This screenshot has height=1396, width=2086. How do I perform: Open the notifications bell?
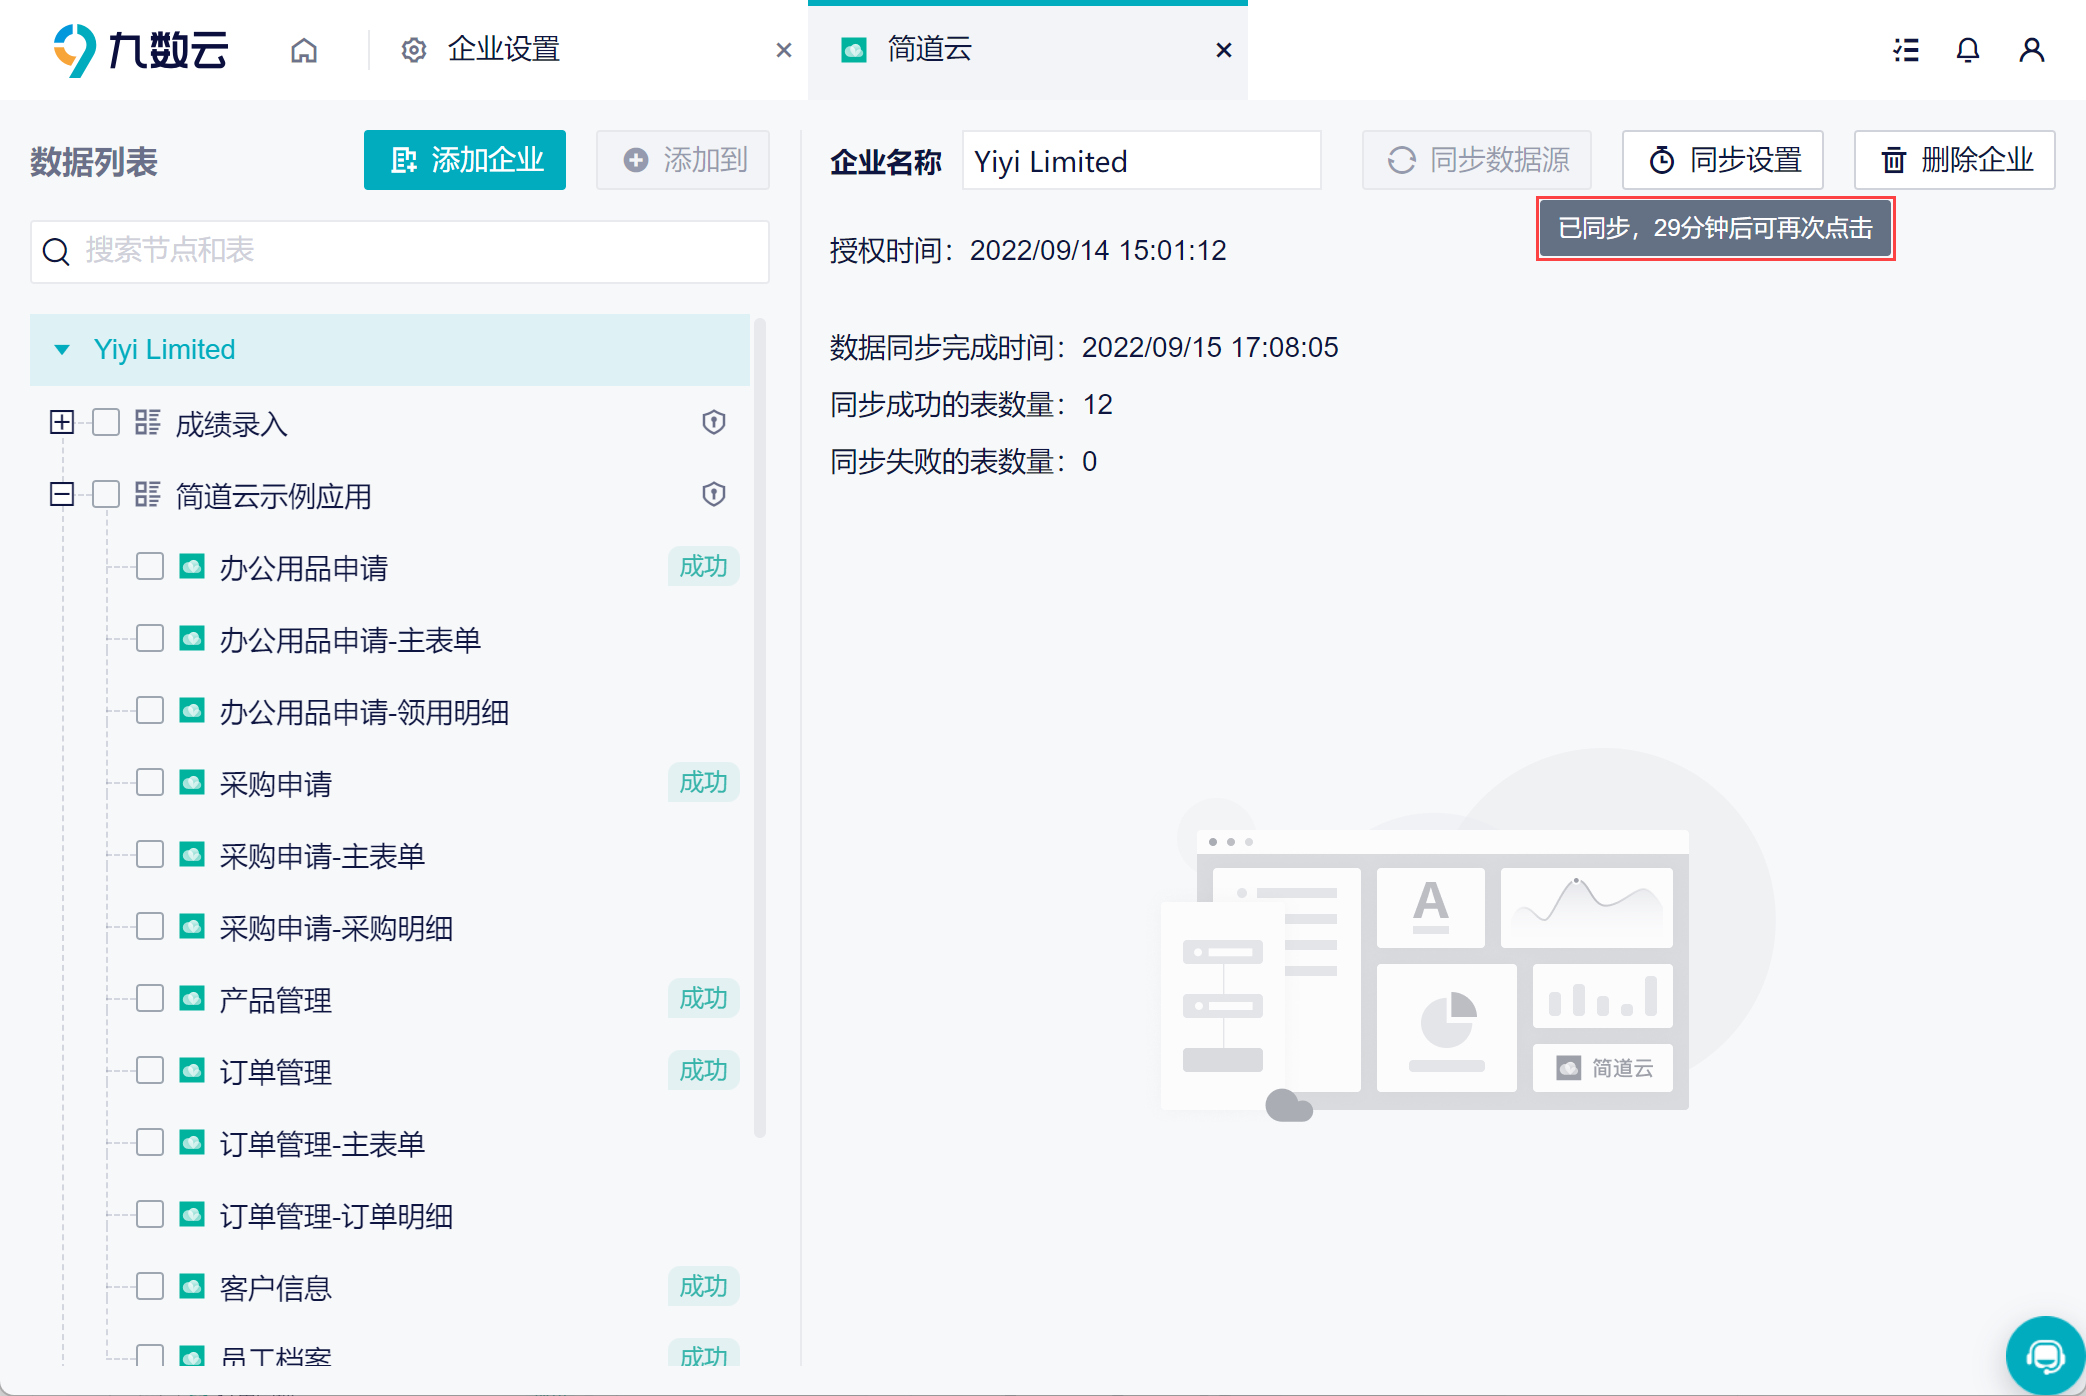coord(1967,50)
